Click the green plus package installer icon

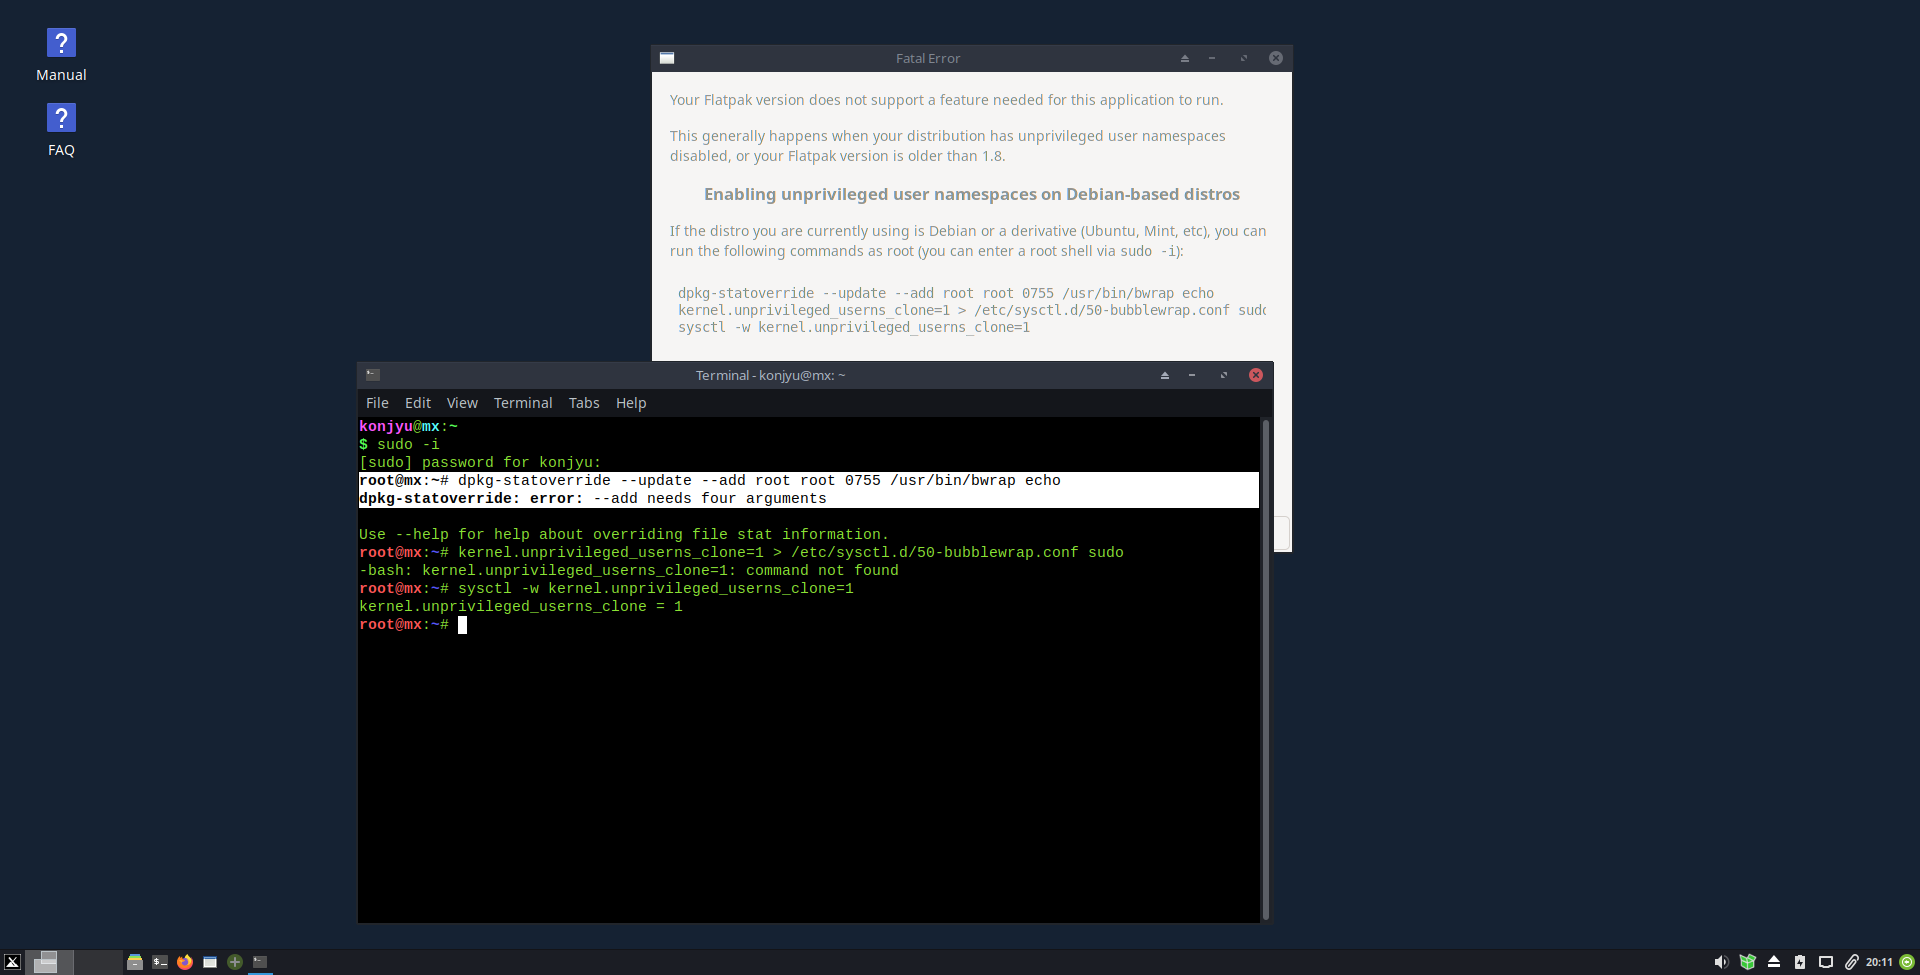click(235, 962)
